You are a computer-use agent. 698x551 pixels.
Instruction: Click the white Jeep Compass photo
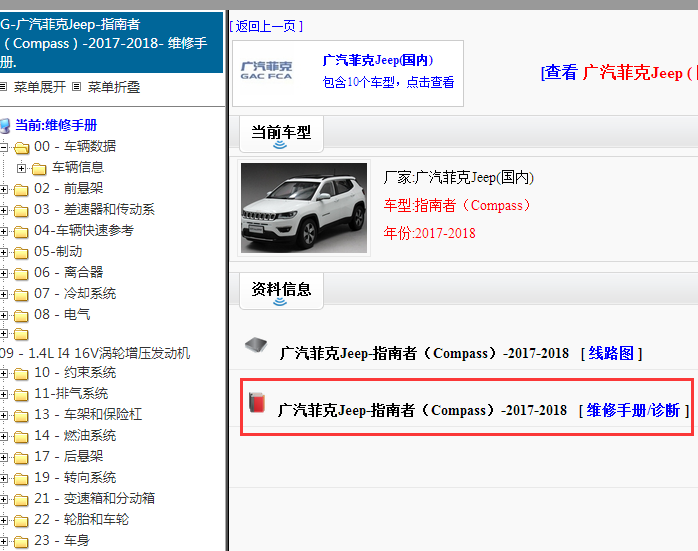(304, 208)
